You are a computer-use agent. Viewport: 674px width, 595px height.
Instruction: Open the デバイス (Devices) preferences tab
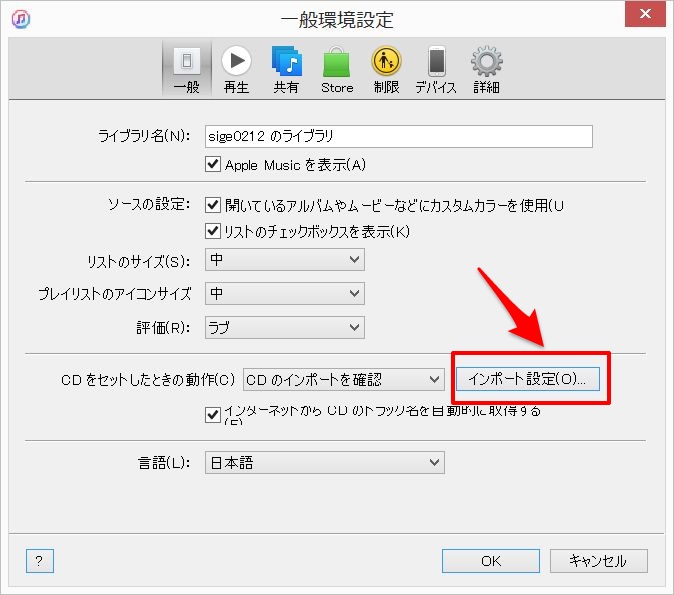point(436,69)
